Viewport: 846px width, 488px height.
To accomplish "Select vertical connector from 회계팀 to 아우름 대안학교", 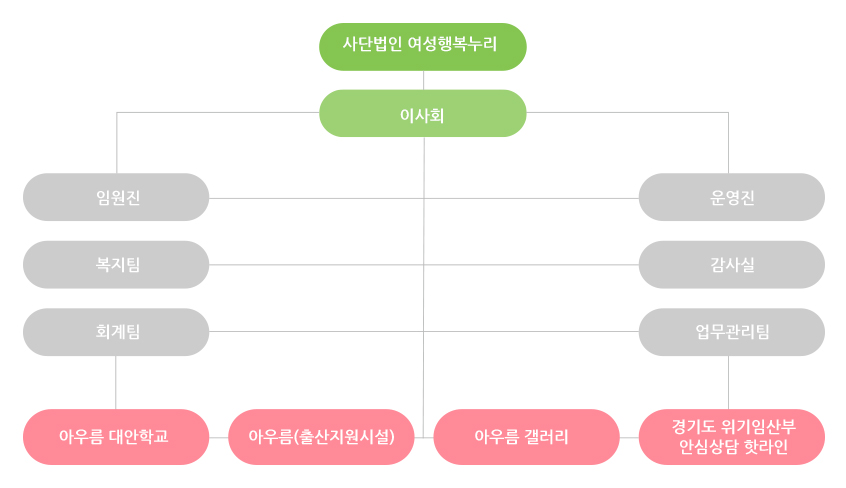I will pos(116,382).
